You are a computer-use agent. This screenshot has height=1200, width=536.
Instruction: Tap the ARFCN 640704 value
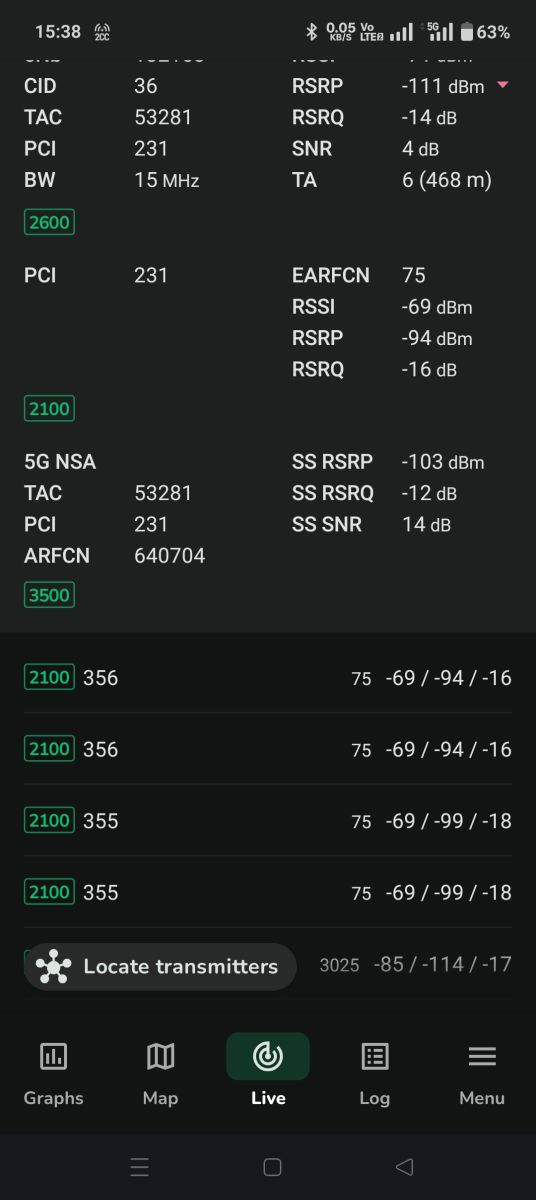(x=170, y=555)
